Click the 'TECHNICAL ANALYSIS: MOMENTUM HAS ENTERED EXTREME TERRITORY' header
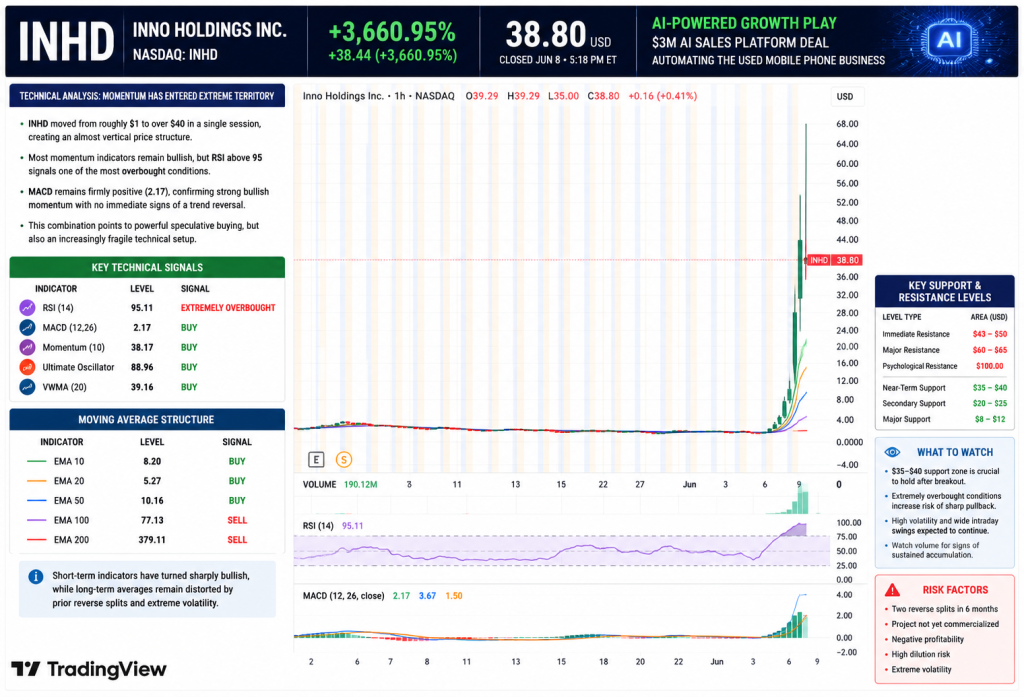The height and width of the screenshot is (697, 1024). click(x=147, y=96)
